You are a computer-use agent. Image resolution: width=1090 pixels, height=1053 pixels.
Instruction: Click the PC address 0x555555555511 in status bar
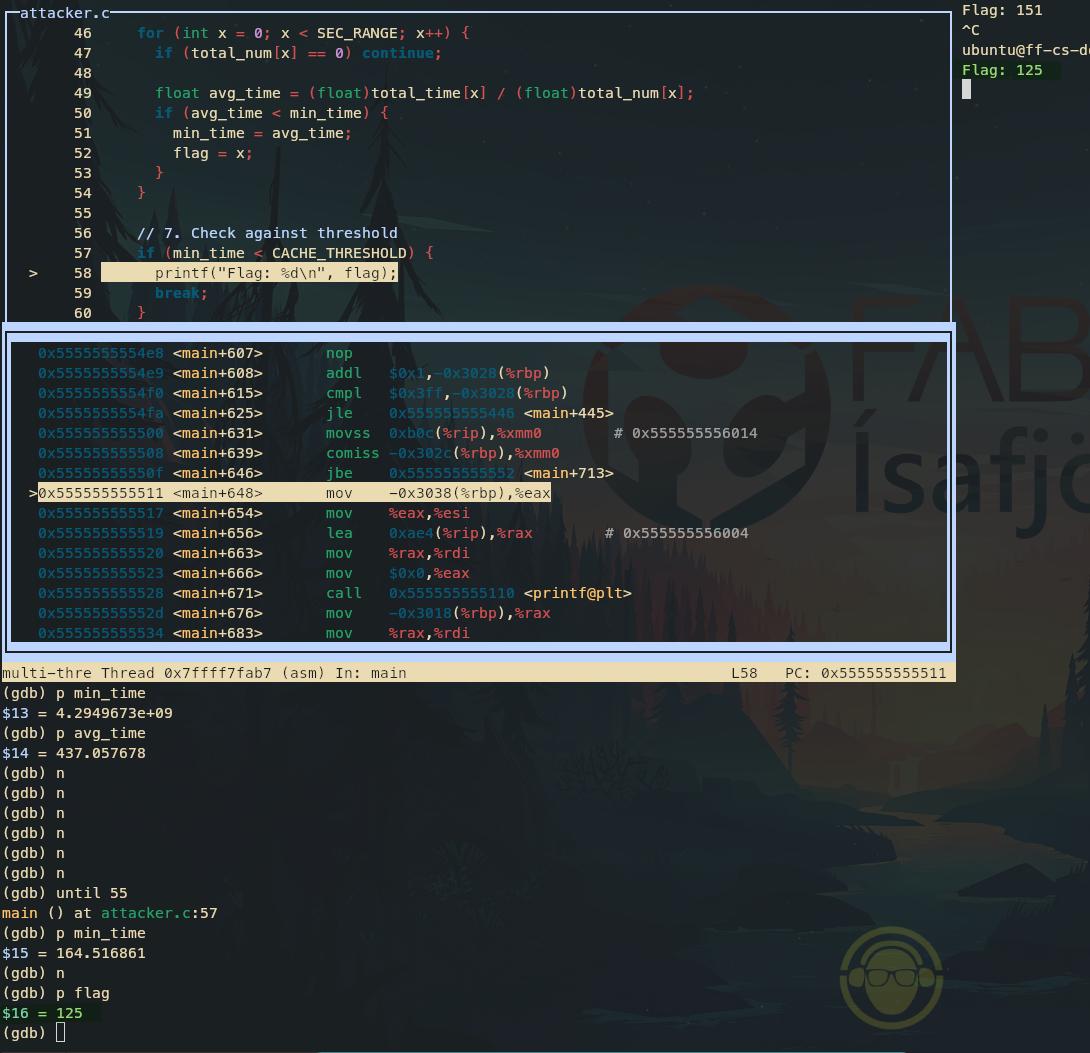point(865,673)
